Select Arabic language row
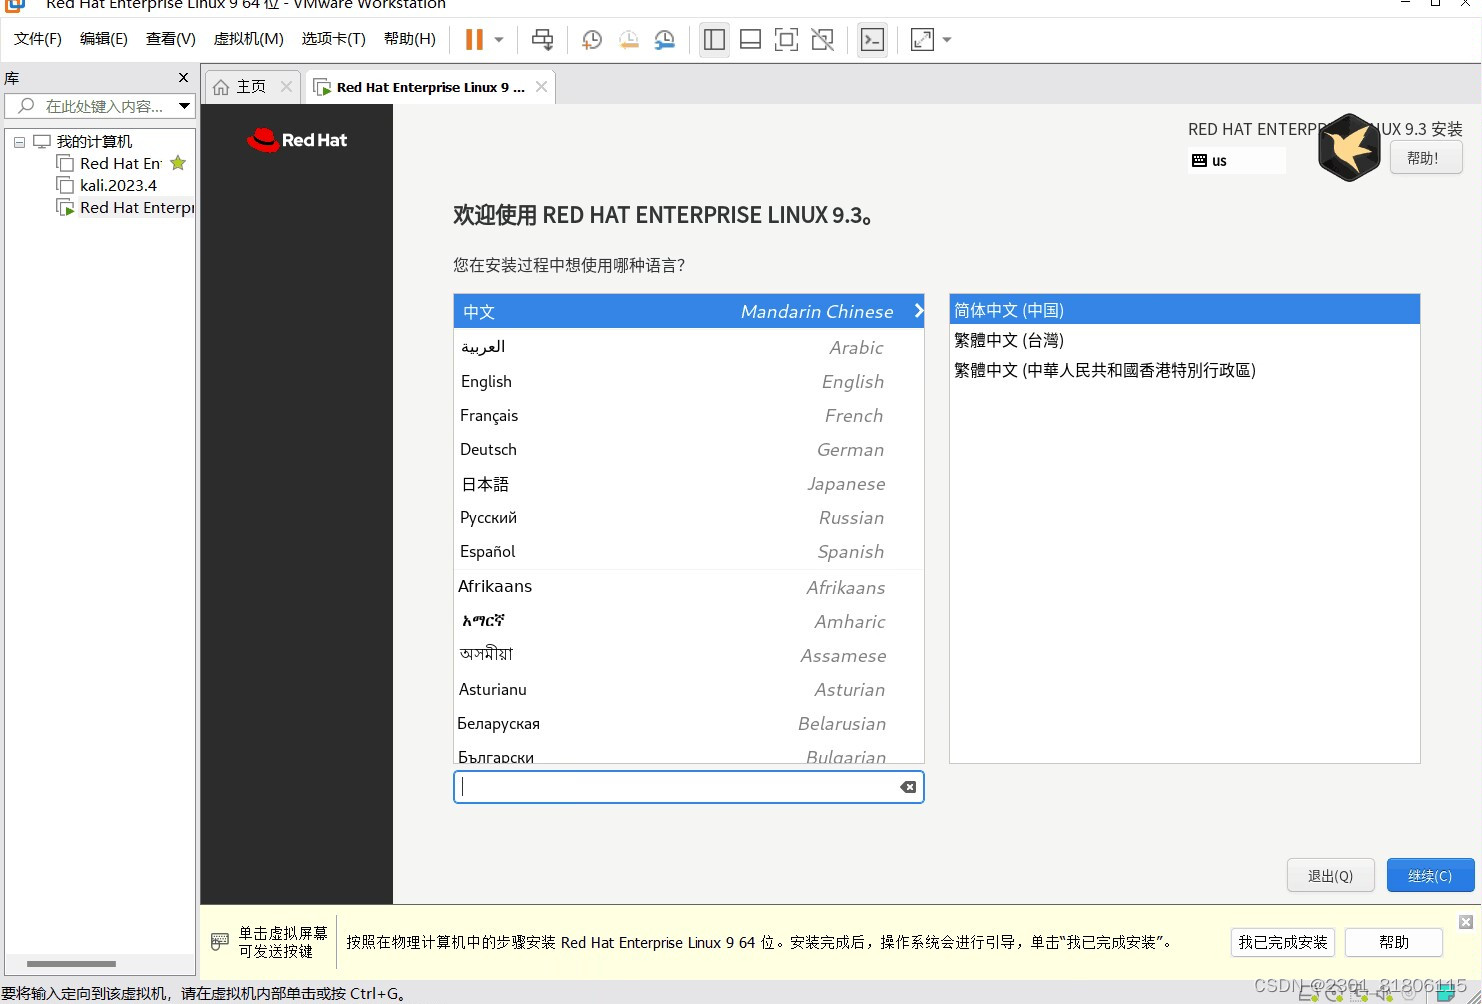 [x=688, y=347]
